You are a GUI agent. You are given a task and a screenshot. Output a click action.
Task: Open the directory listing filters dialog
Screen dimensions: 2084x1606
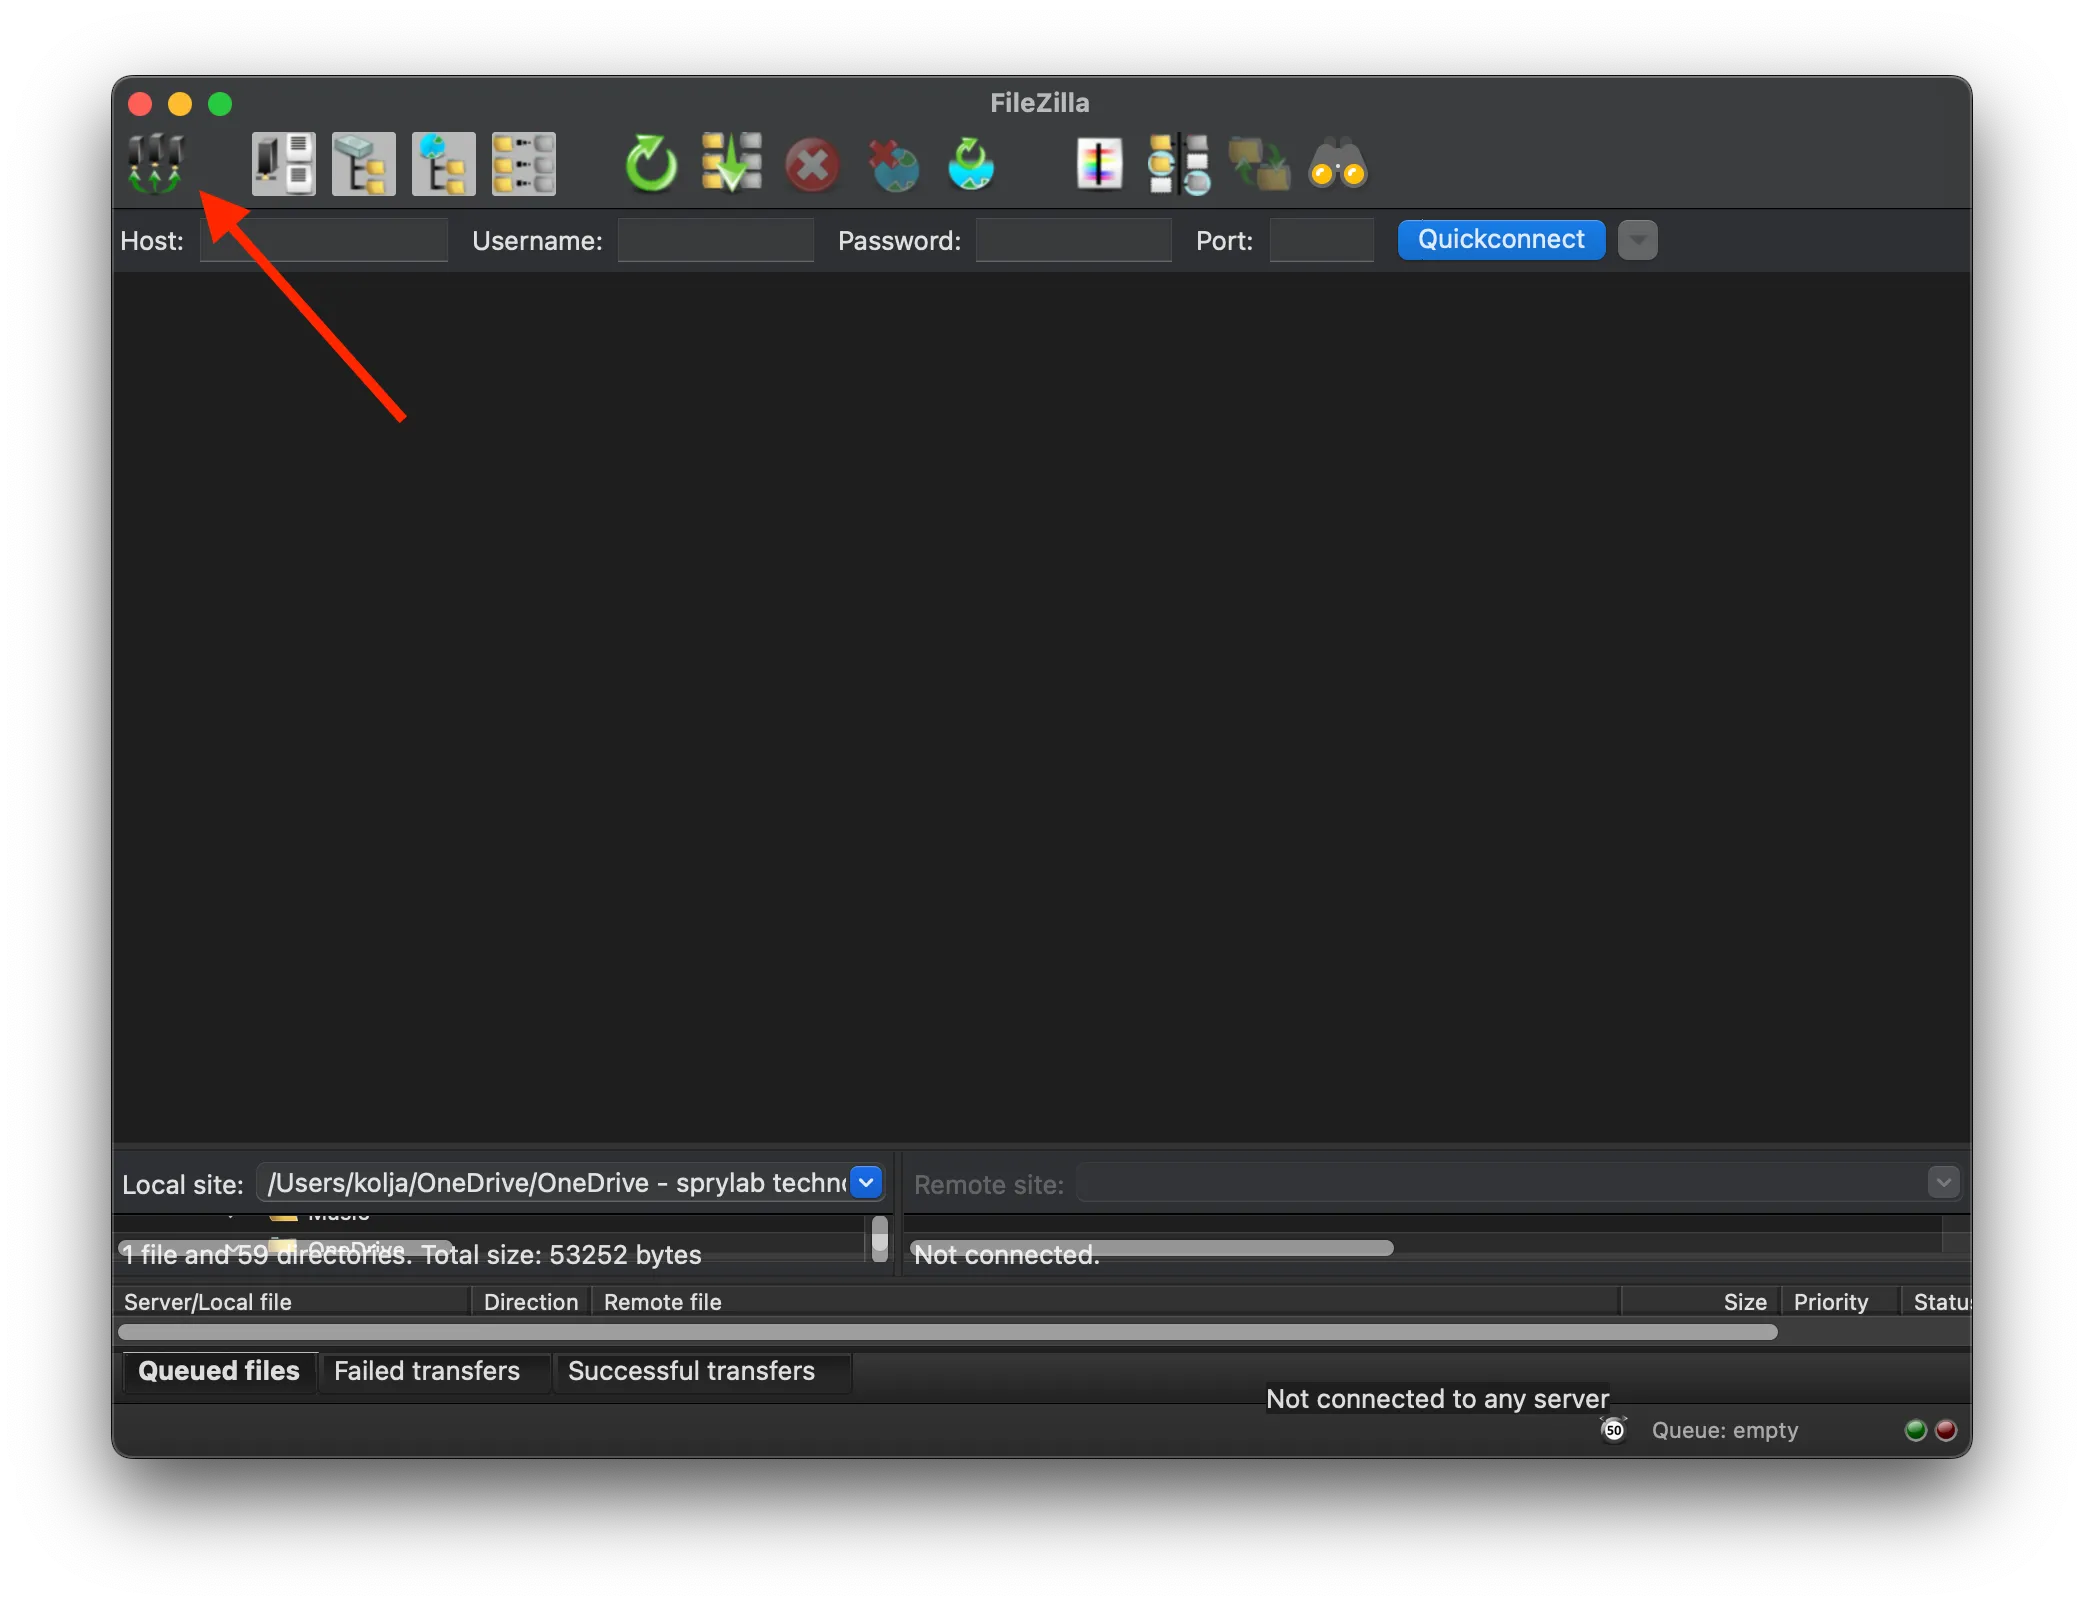(x=1099, y=164)
